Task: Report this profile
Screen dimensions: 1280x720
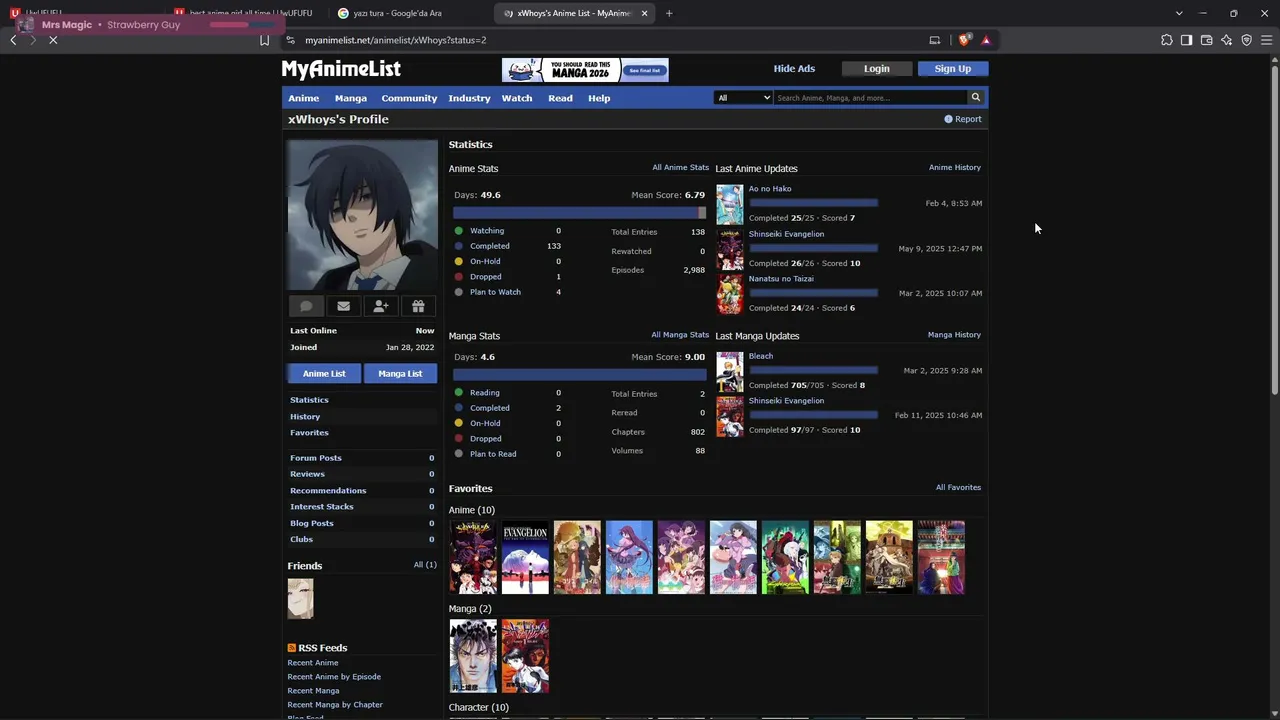Action: click(x=963, y=119)
